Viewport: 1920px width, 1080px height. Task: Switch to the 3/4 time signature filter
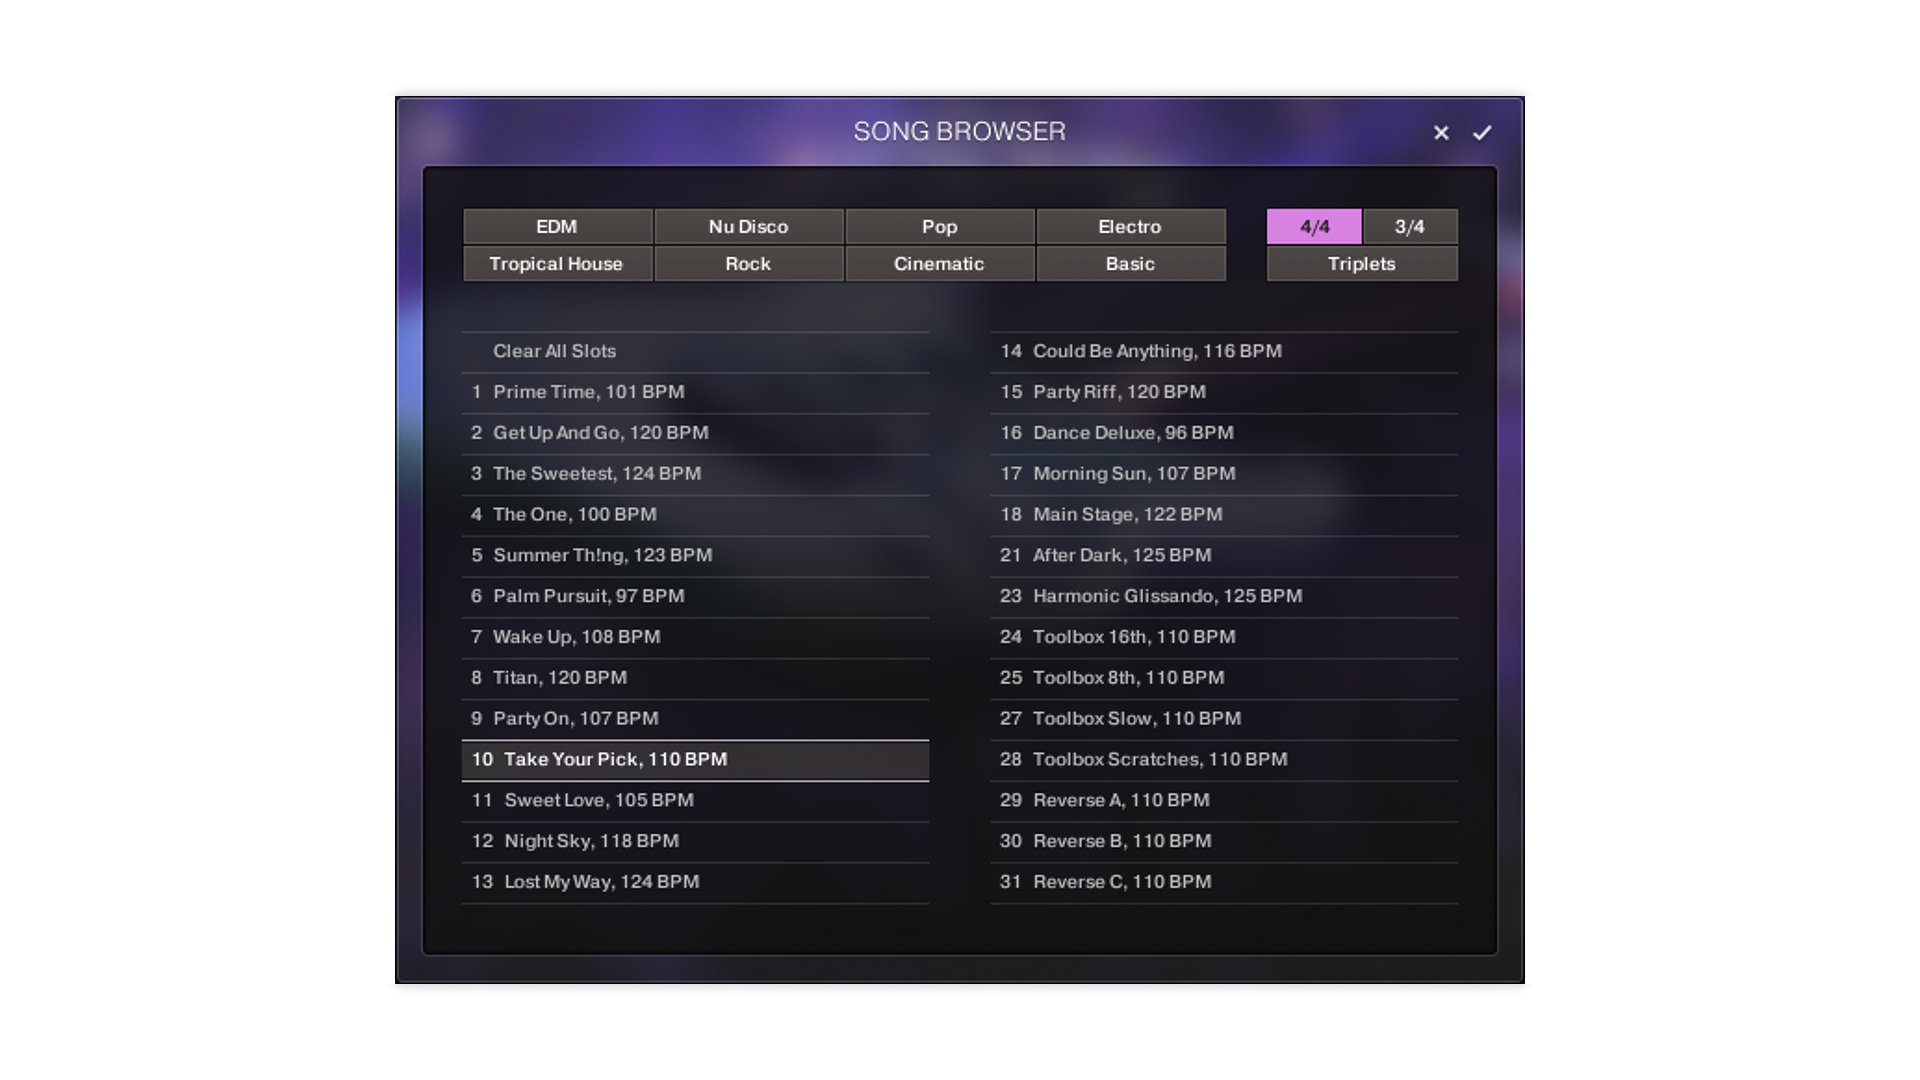point(1410,227)
